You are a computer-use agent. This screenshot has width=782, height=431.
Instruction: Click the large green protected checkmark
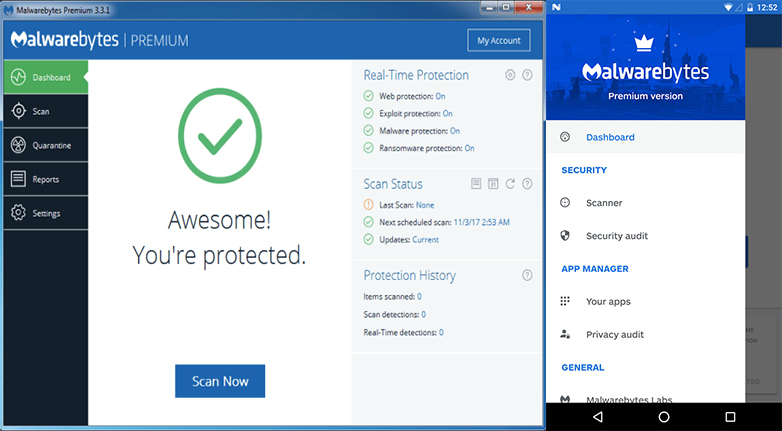pos(220,136)
